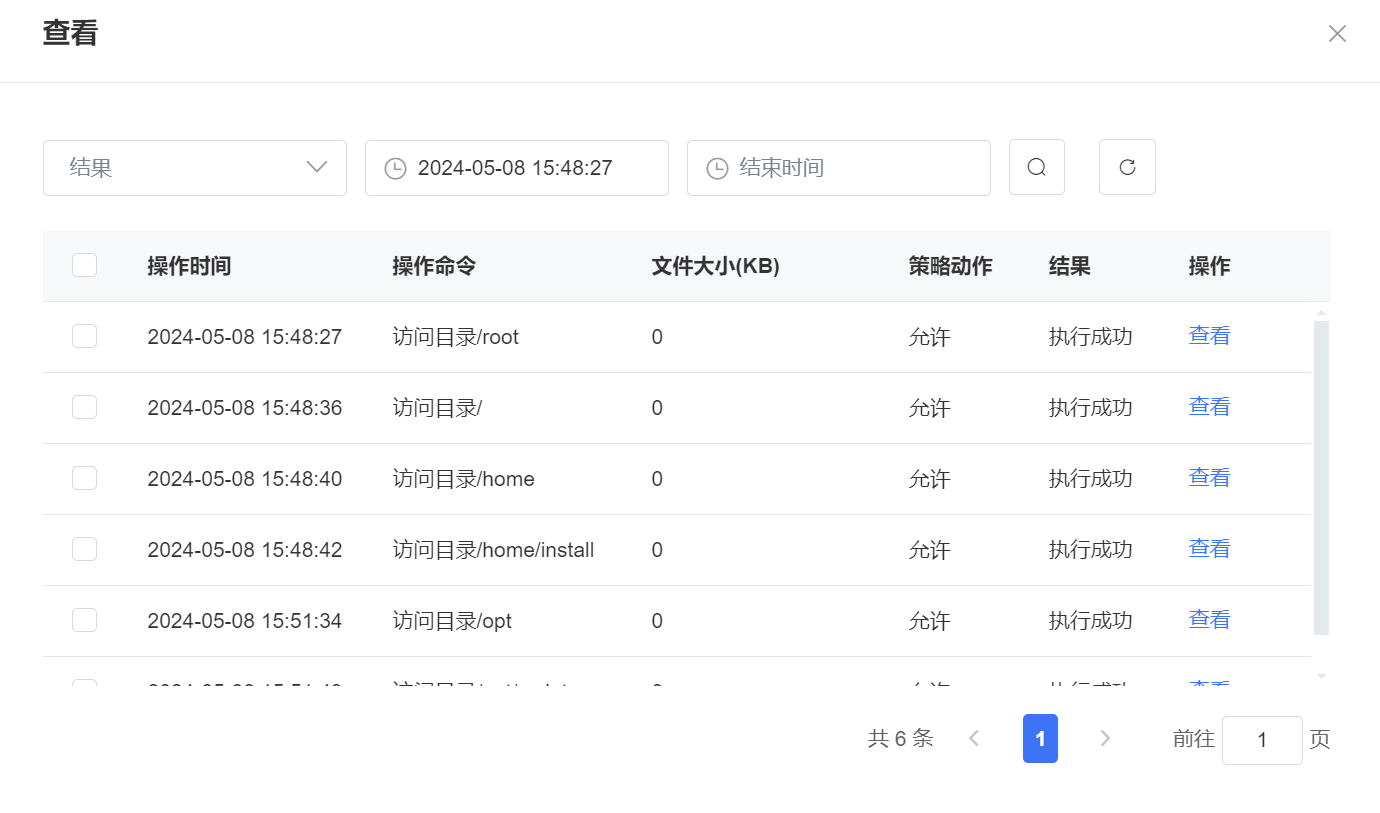Toggle the select-all checkbox in the table header
The image size is (1380, 813).
[x=85, y=265]
